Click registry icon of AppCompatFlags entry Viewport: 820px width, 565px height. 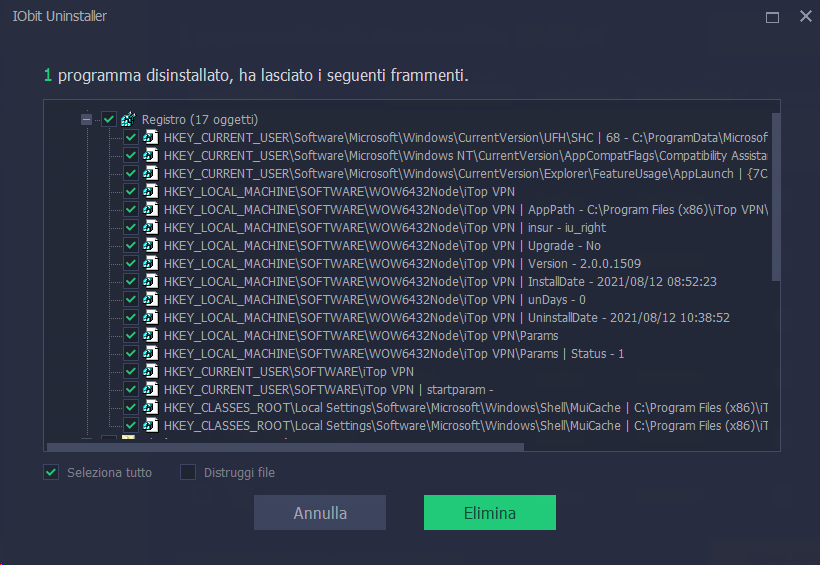point(151,155)
